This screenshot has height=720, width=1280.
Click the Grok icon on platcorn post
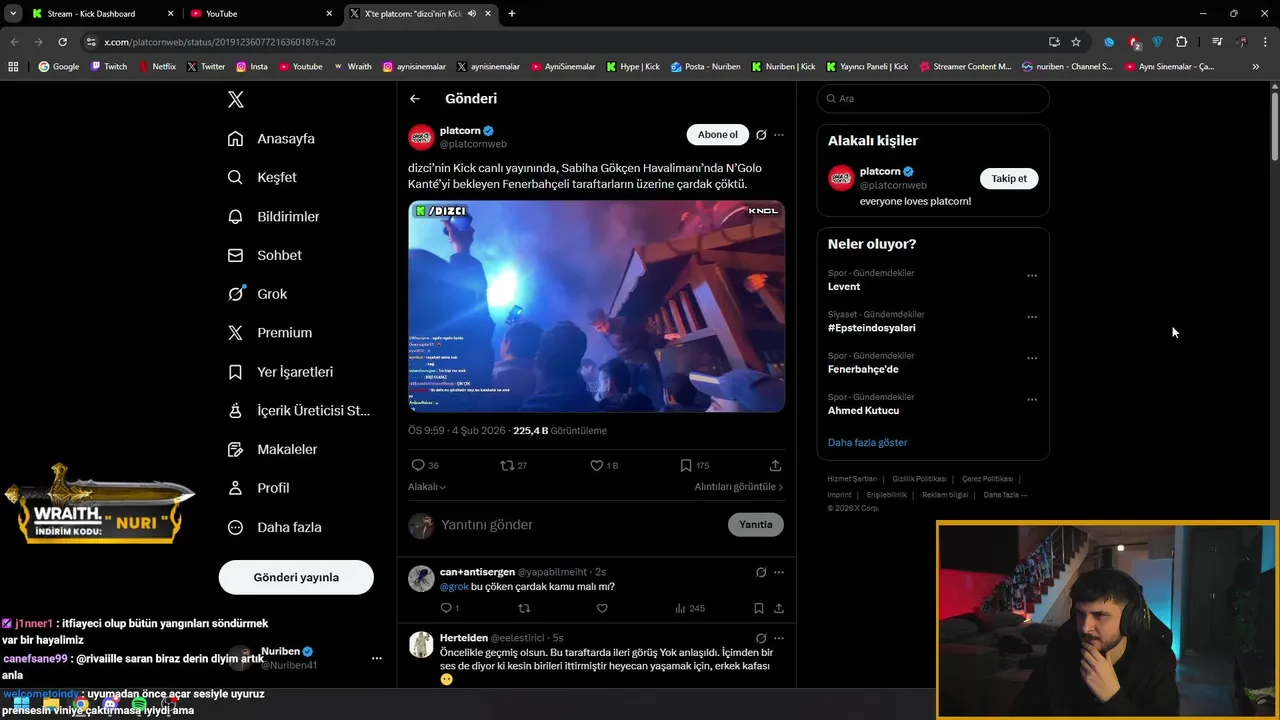coord(761,135)
